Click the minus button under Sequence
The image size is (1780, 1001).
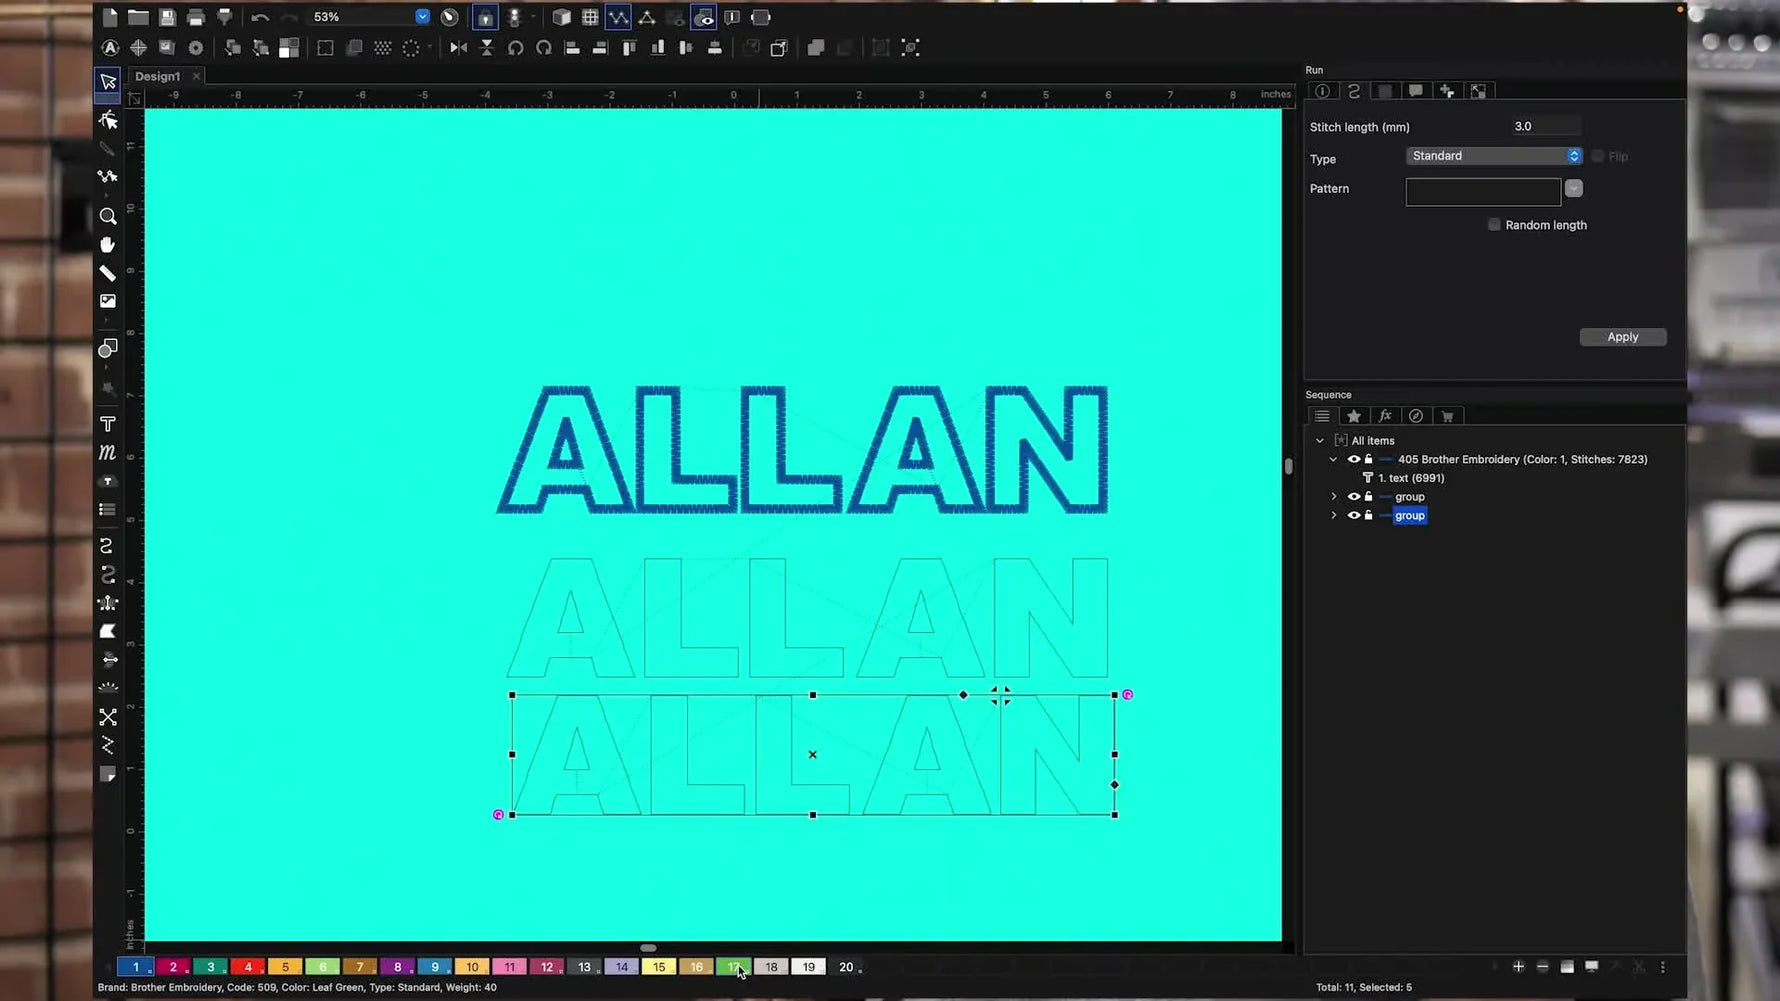coord(1543,967)
